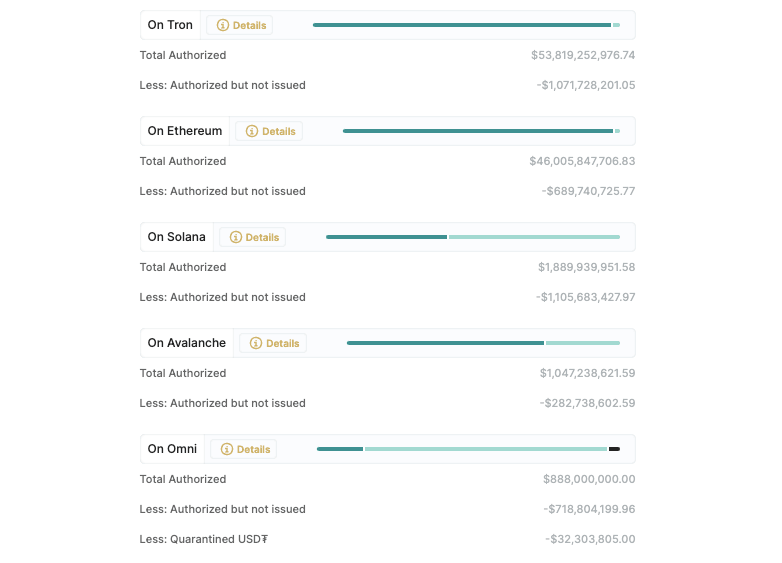Click the info icon in Solana Details
The width and height of the screenshot is (782, 563).
click(x=236, y=237)
